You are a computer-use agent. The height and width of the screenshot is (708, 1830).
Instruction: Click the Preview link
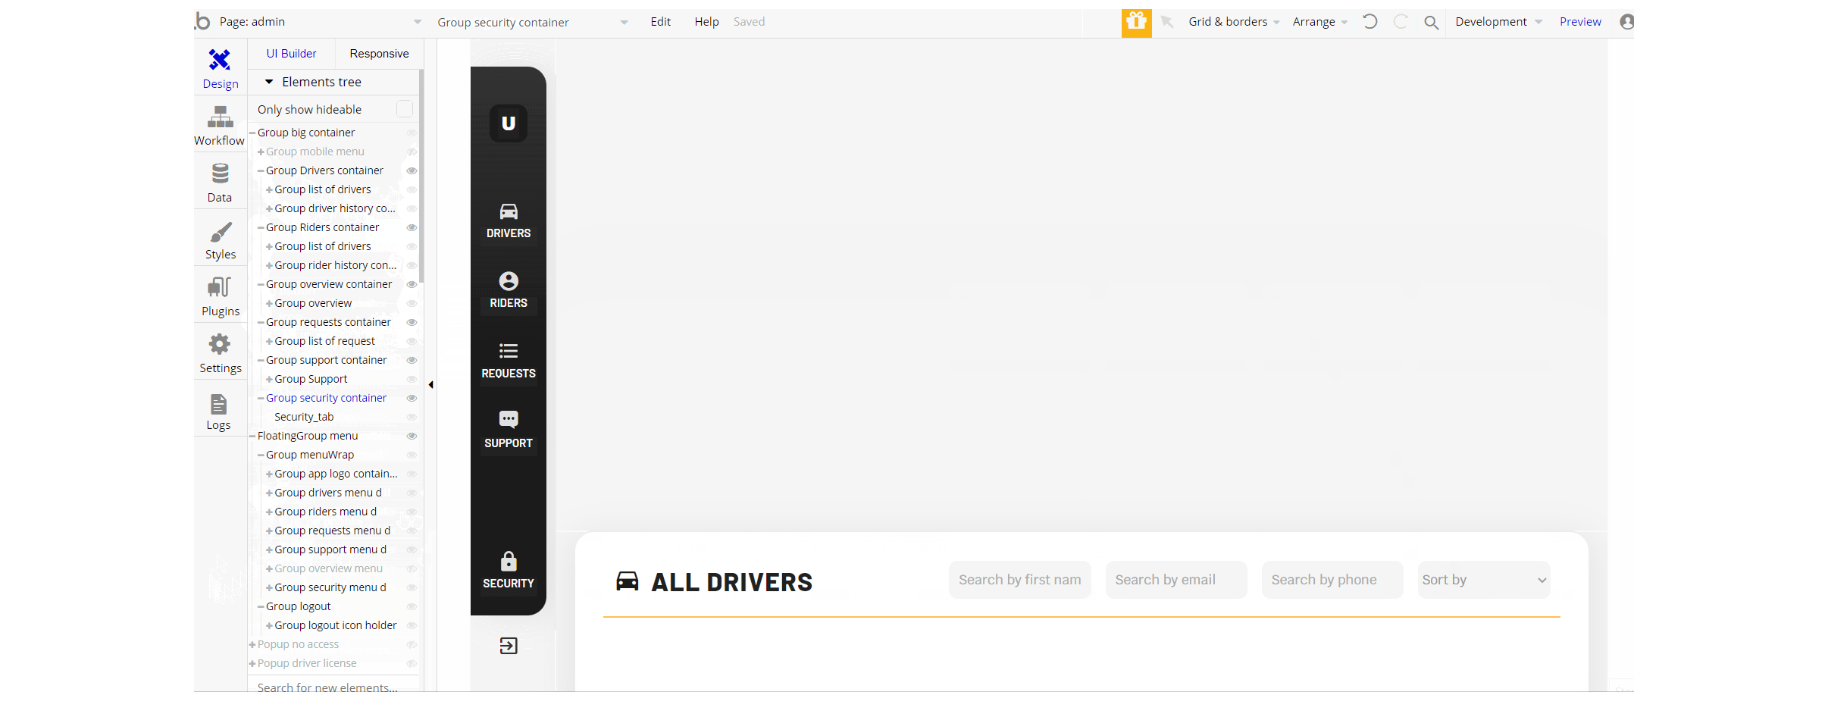1580,22
